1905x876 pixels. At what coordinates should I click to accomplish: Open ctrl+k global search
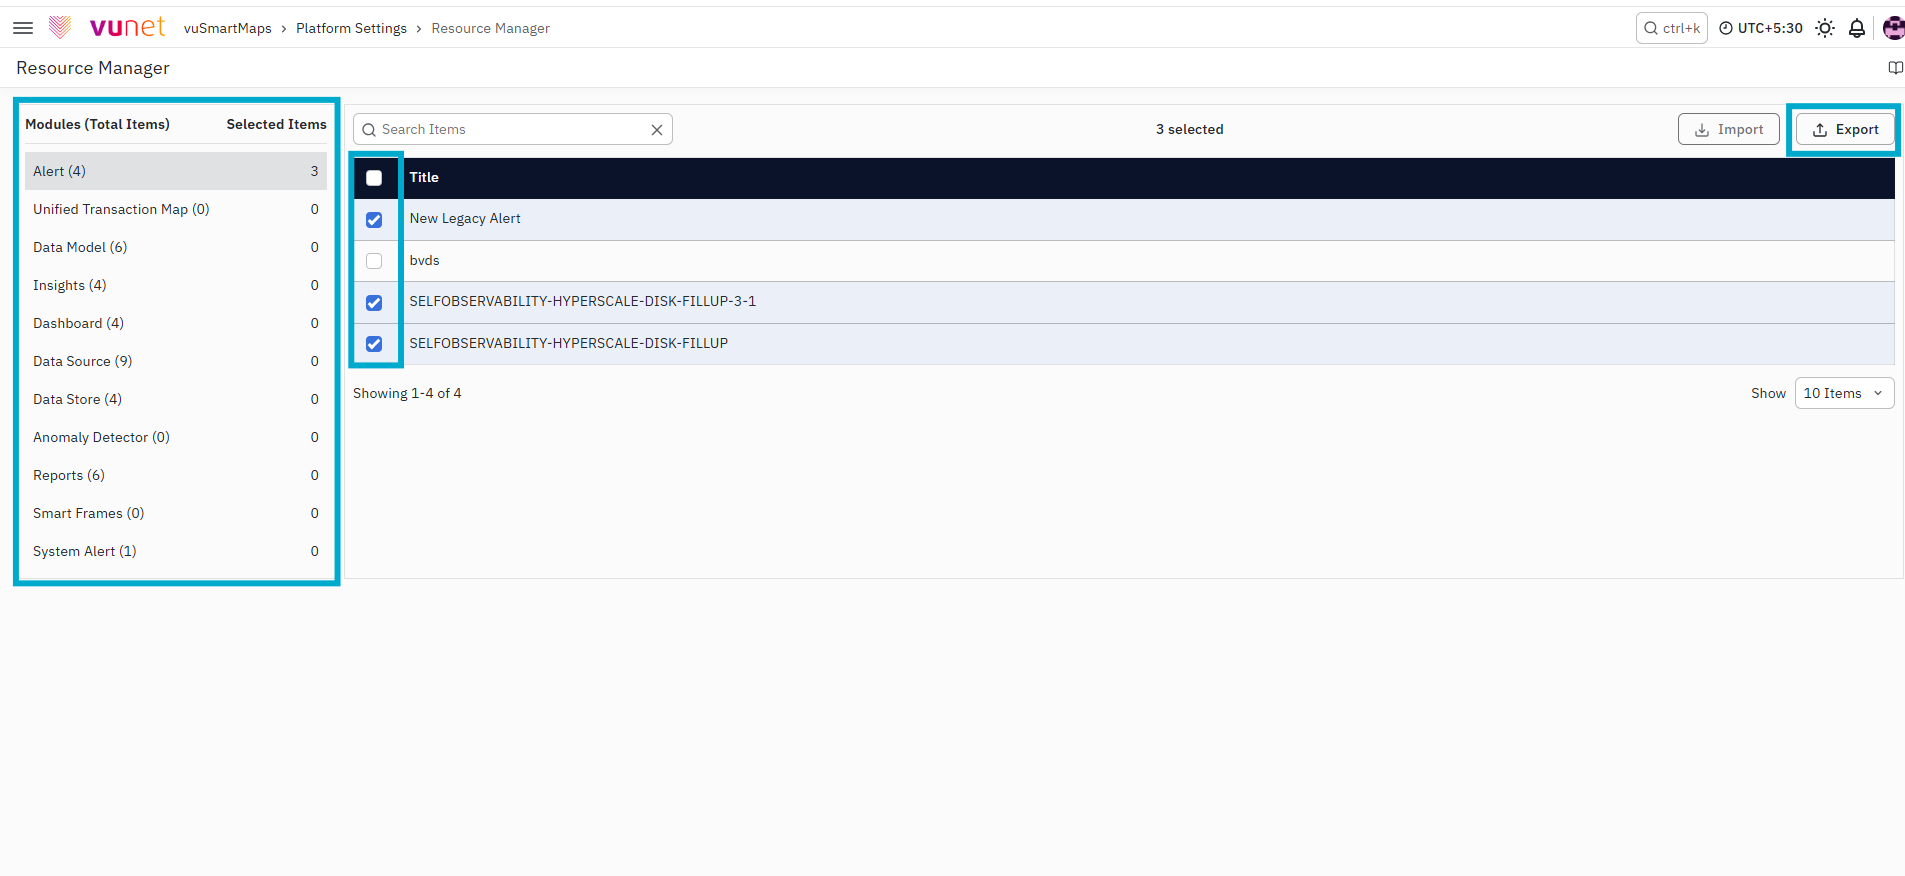click(x=1672, y=28)
